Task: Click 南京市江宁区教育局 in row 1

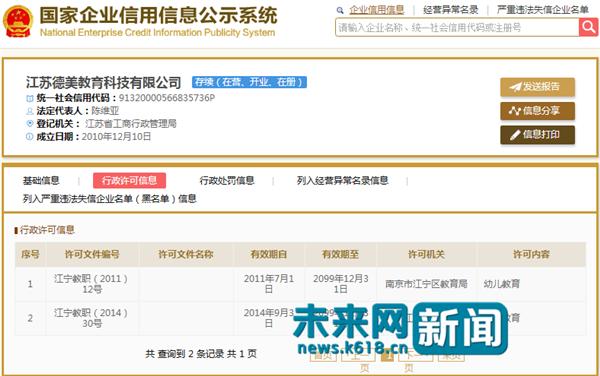Action: 426,284
